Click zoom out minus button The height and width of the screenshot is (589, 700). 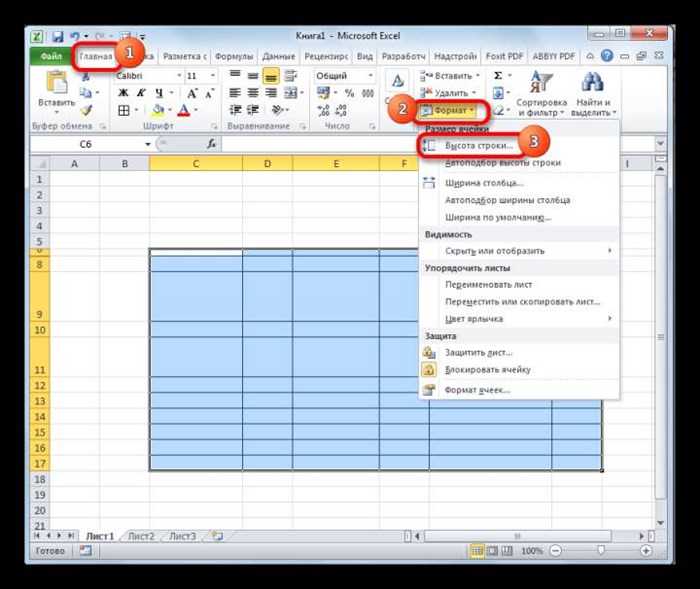click(x=555, y=551)
